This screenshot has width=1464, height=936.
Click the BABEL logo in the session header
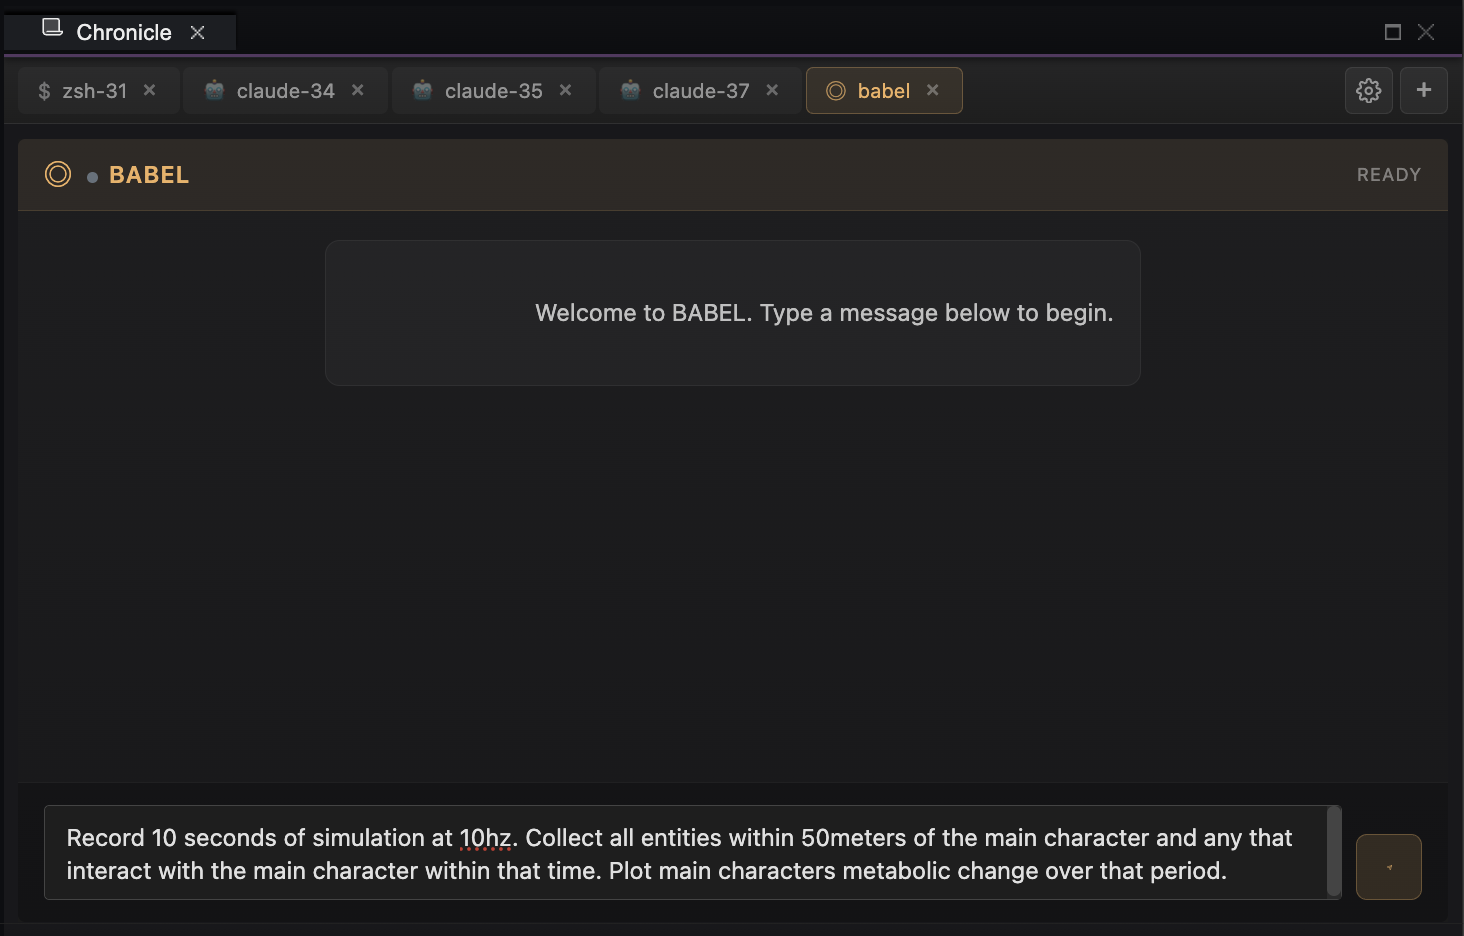click(148, 174)
